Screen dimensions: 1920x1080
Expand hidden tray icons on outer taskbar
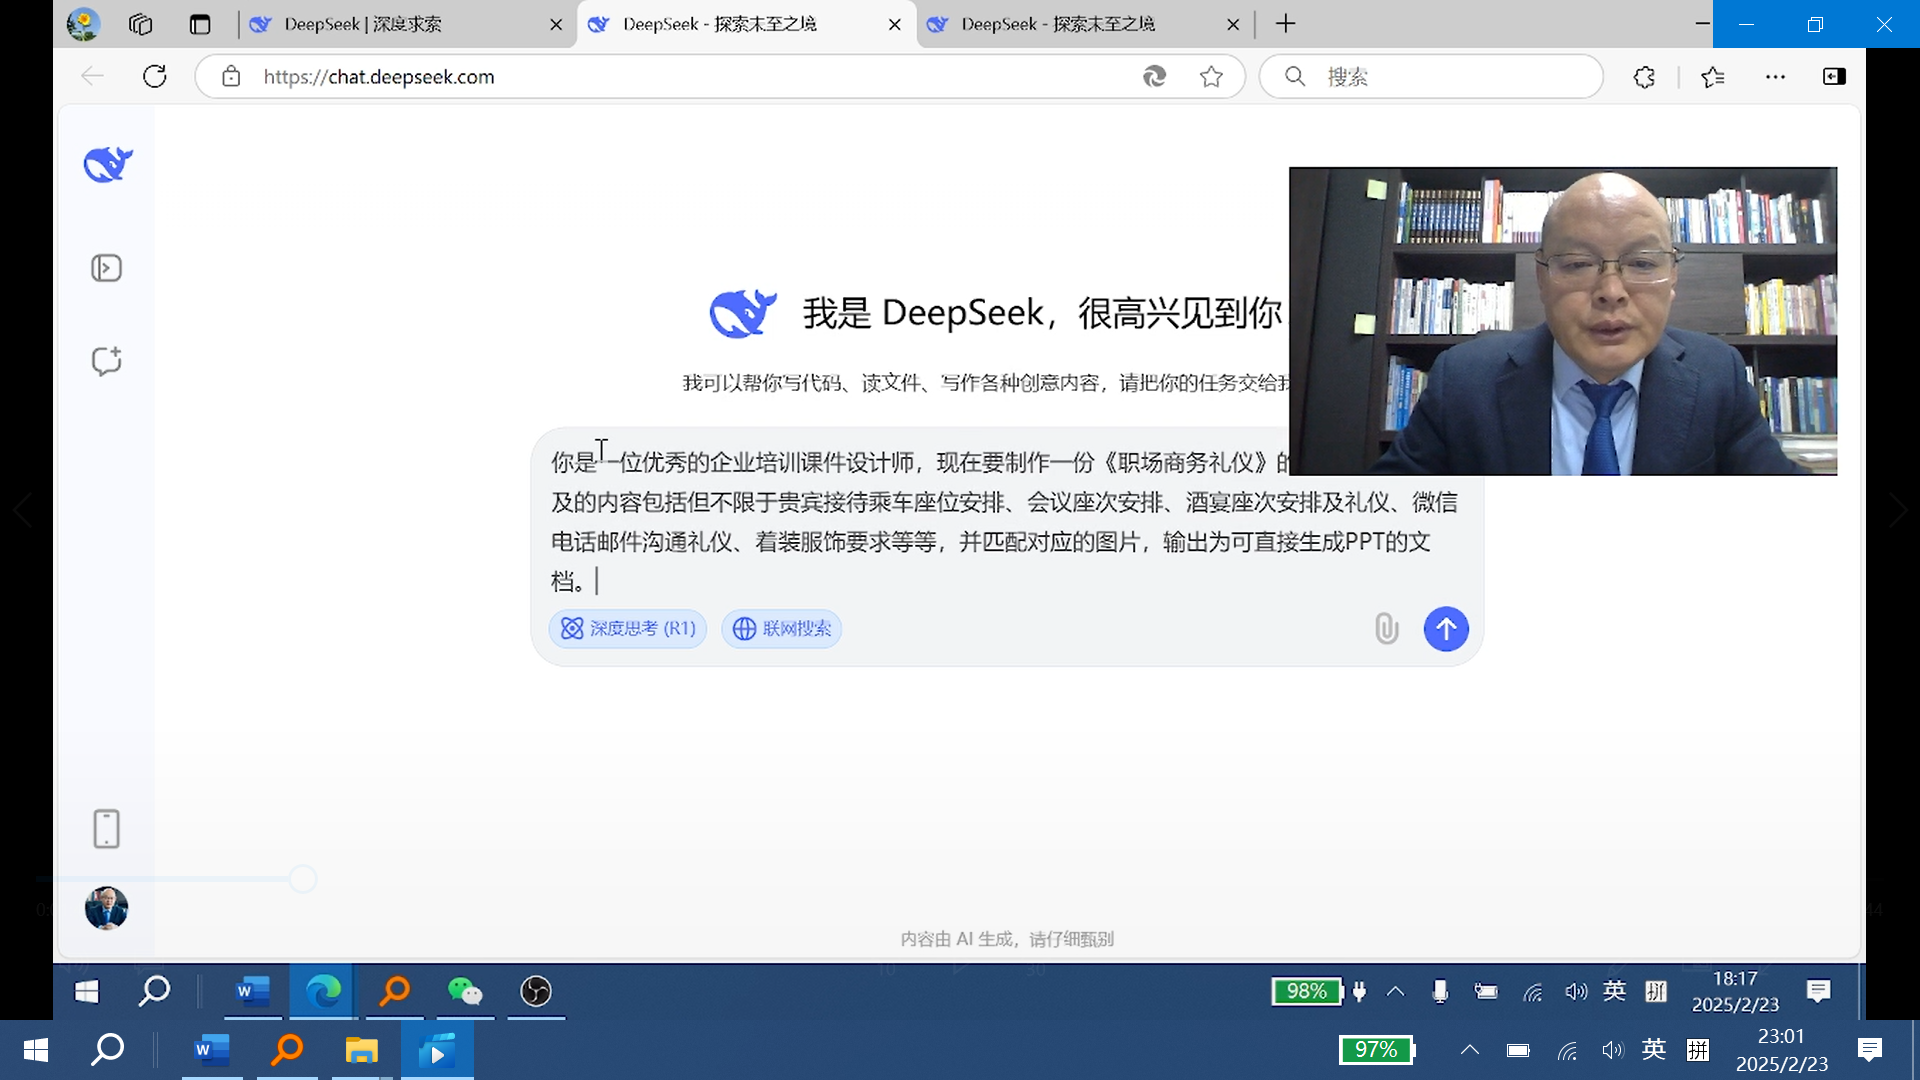(1469, 1050)
